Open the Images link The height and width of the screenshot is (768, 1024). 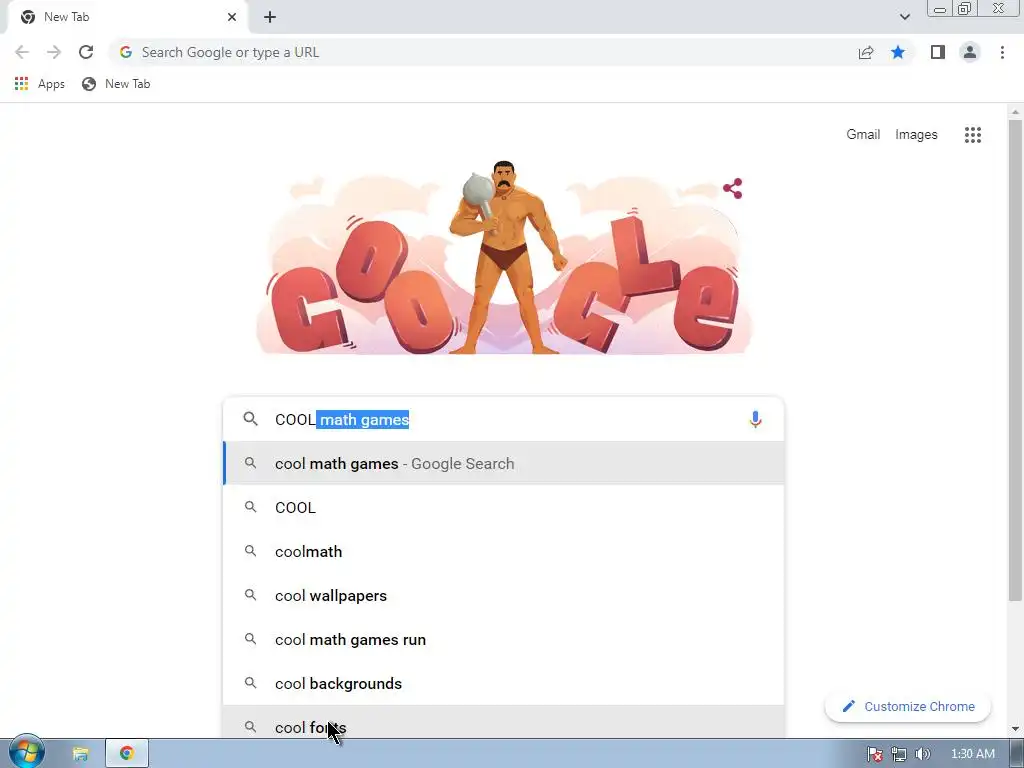(916, 135)
